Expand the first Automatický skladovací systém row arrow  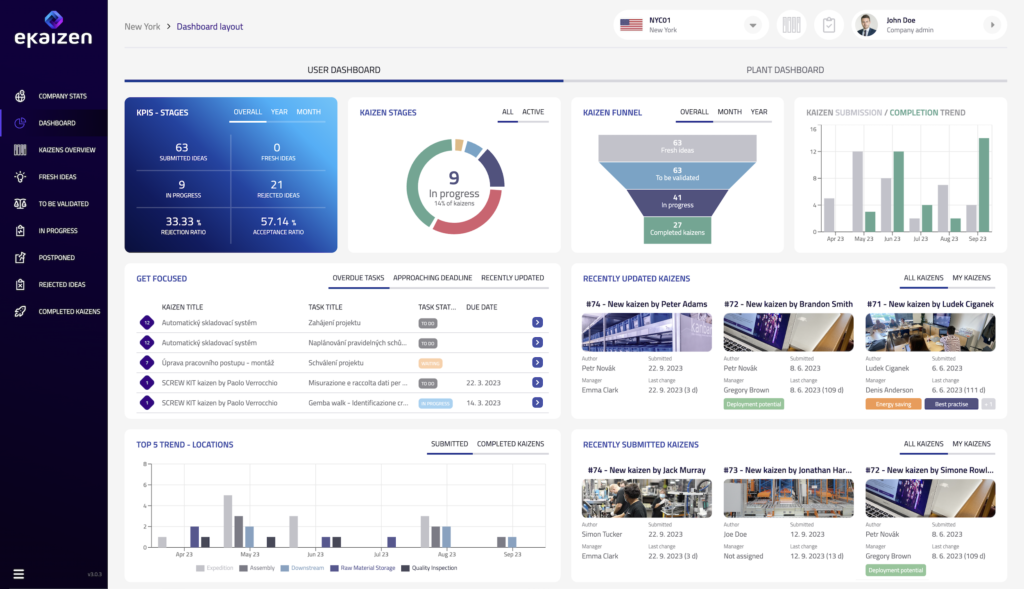point(537,323)
